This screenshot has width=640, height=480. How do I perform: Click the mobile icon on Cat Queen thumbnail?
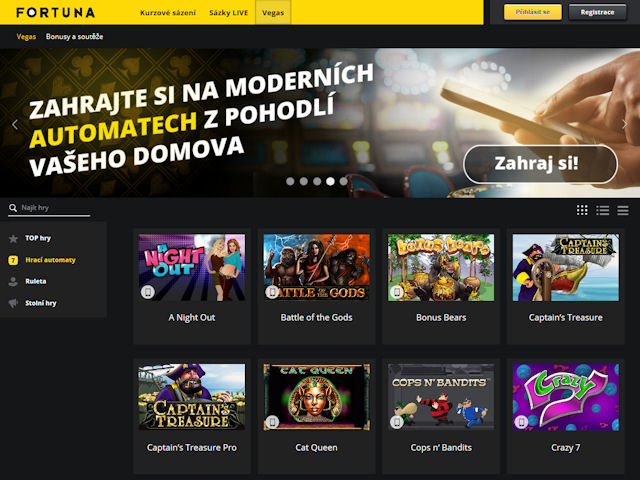tap(272, 422)
